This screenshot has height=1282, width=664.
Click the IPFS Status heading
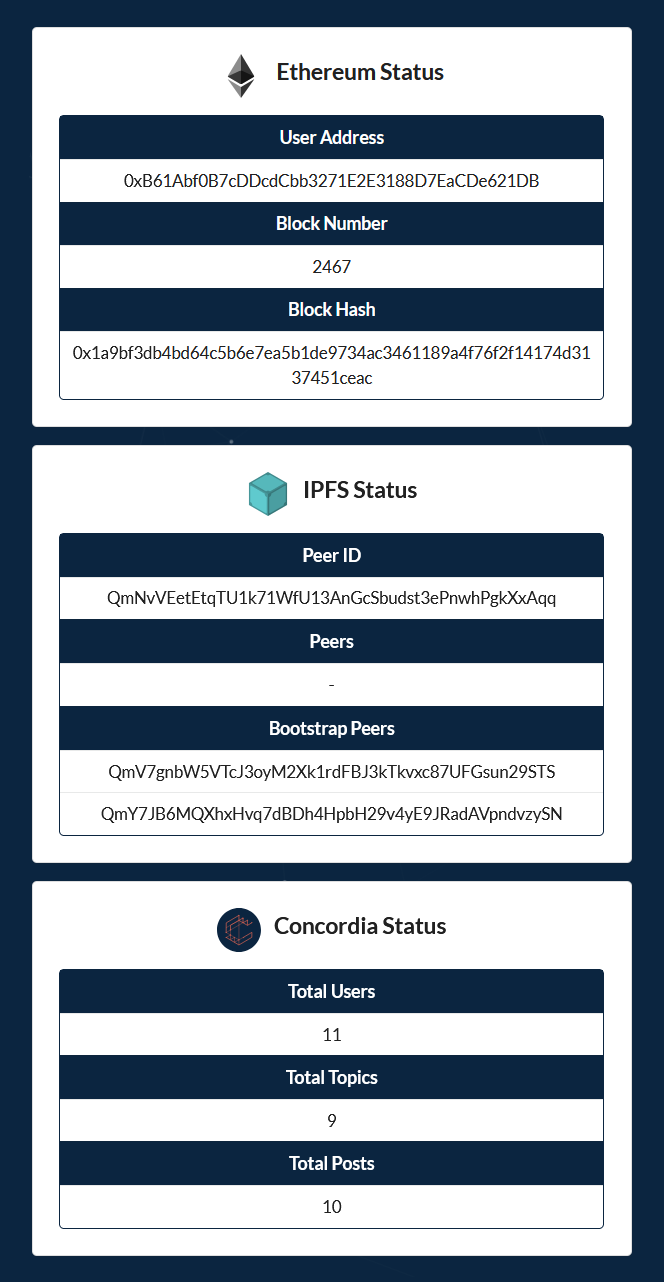click(x=360, y=490)
